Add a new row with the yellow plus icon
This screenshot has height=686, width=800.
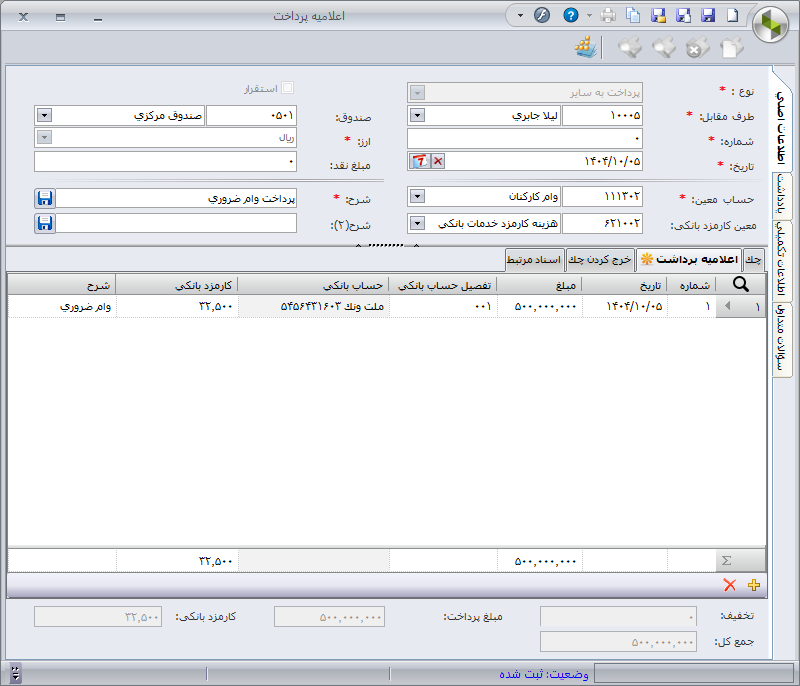(754, 585)
